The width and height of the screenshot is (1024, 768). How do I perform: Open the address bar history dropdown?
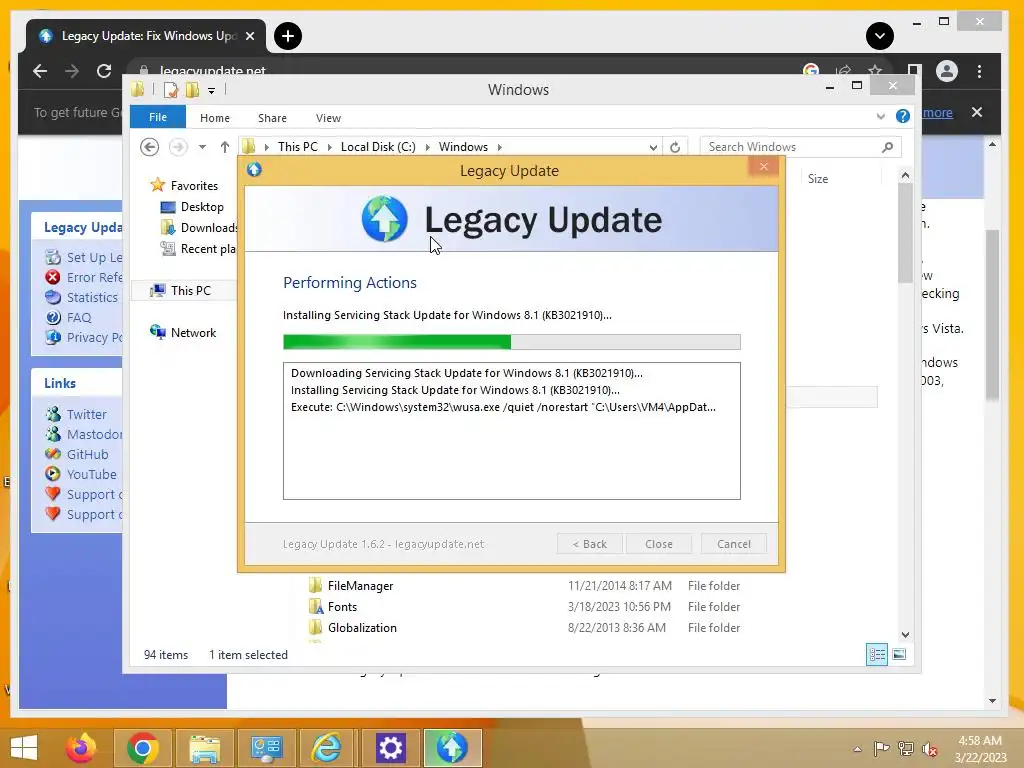pyautogui.click(x=653, y=148)
